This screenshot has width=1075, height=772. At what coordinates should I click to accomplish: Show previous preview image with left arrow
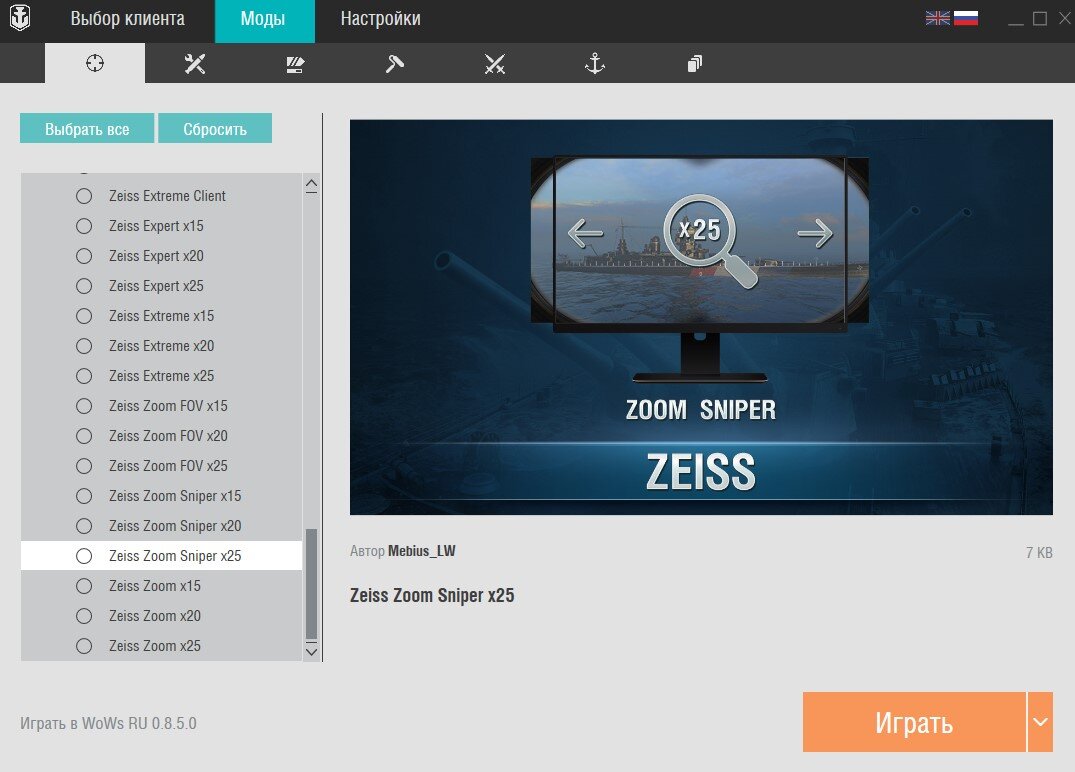[x=585, y=233]
